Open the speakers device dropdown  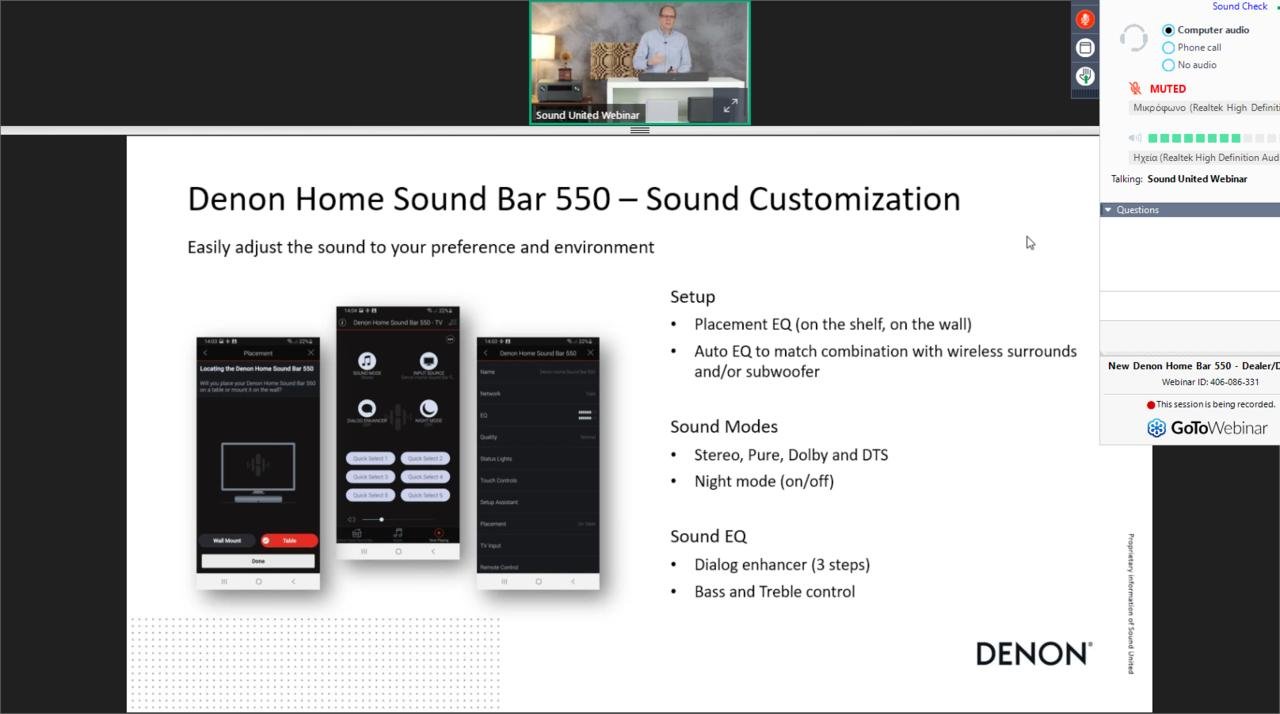point(1204,158)
